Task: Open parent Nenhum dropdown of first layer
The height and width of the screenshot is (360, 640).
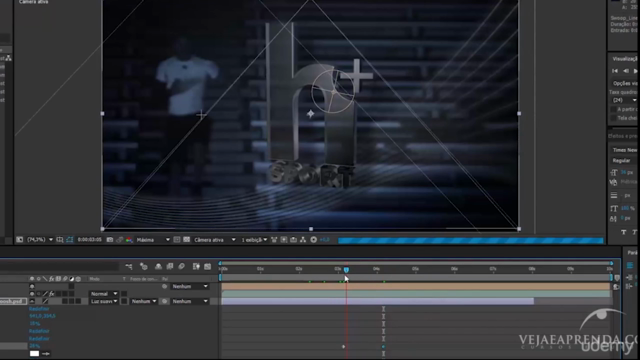Action: point(190,287)
